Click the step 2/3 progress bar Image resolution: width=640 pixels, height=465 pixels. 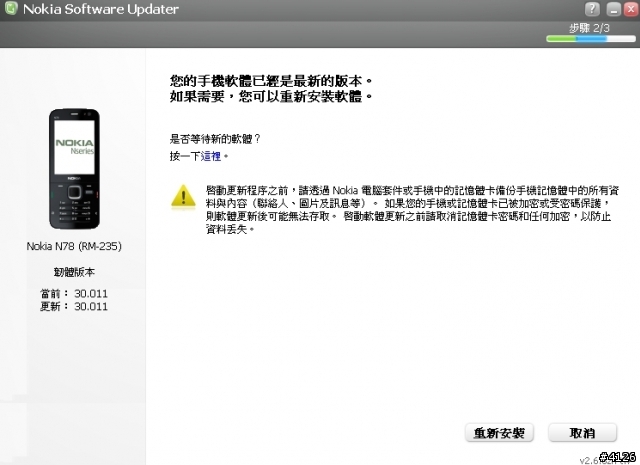pyautogui.click(x=591, y=39)
